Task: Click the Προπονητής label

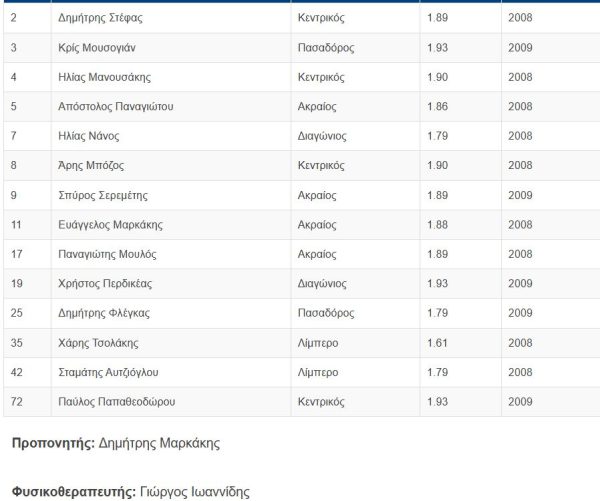Action: (x=53, y=443)
